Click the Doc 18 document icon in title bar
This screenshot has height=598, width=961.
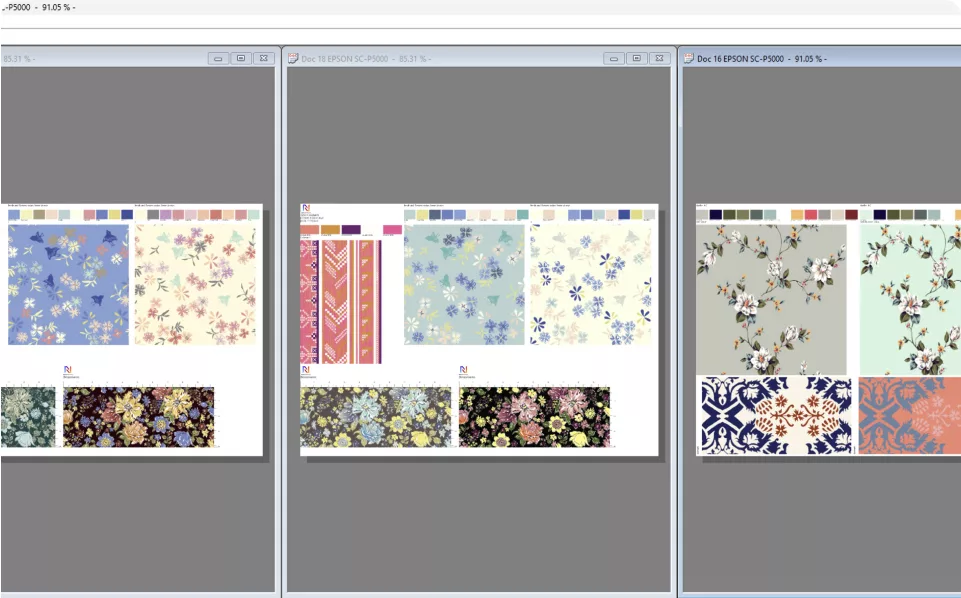click(293, 59)
